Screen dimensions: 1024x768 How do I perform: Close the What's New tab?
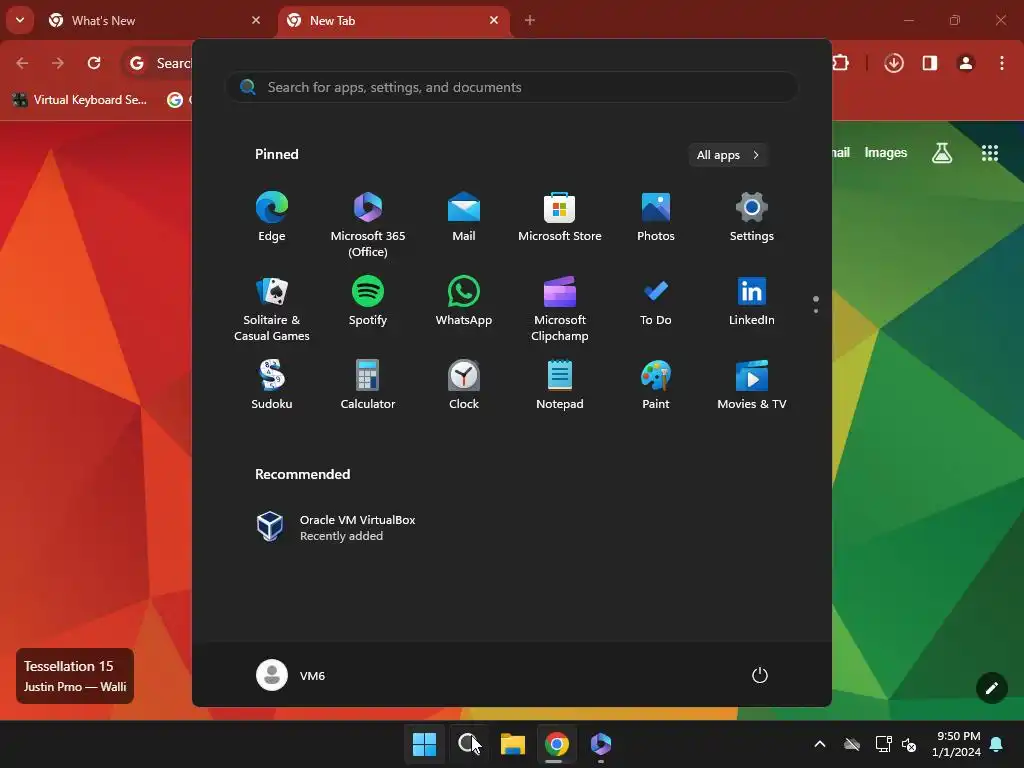click(256, 20)
